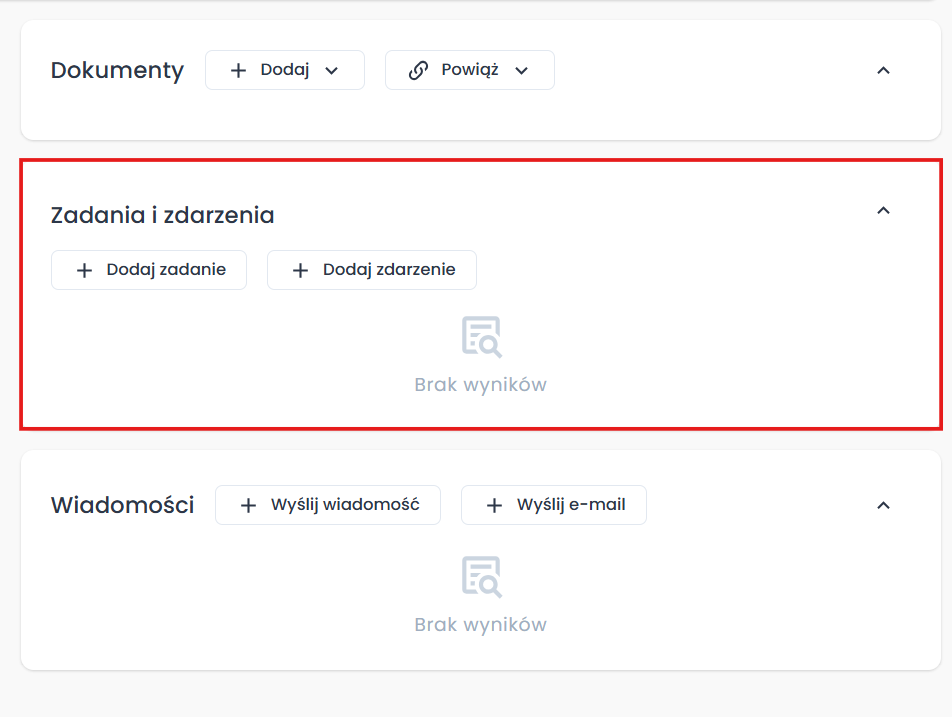Click the Powiąż button in Dokumenty
The height and width of the screenshot is (717, 952).
click(469, 70)
